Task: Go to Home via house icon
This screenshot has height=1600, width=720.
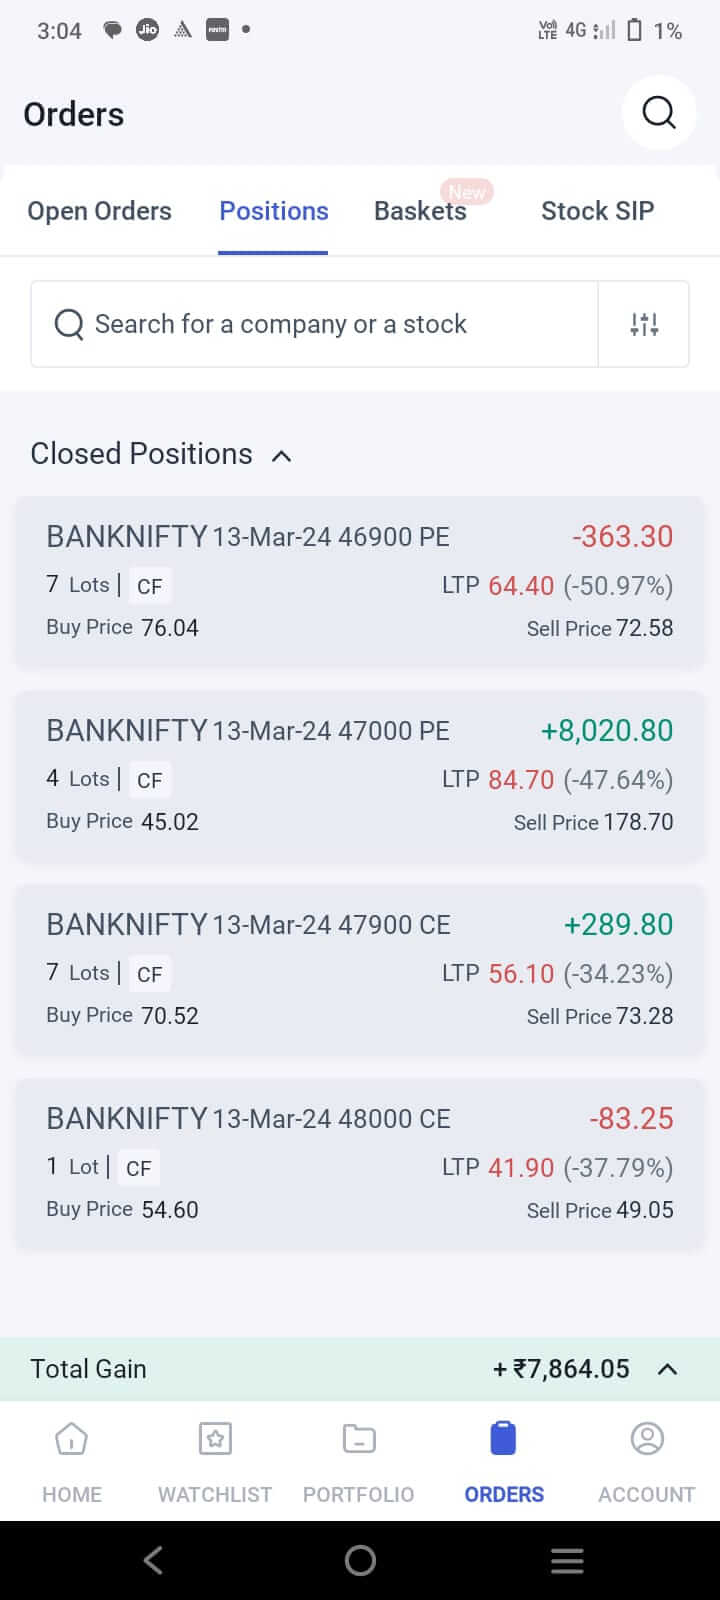Action: point(72,1440)
